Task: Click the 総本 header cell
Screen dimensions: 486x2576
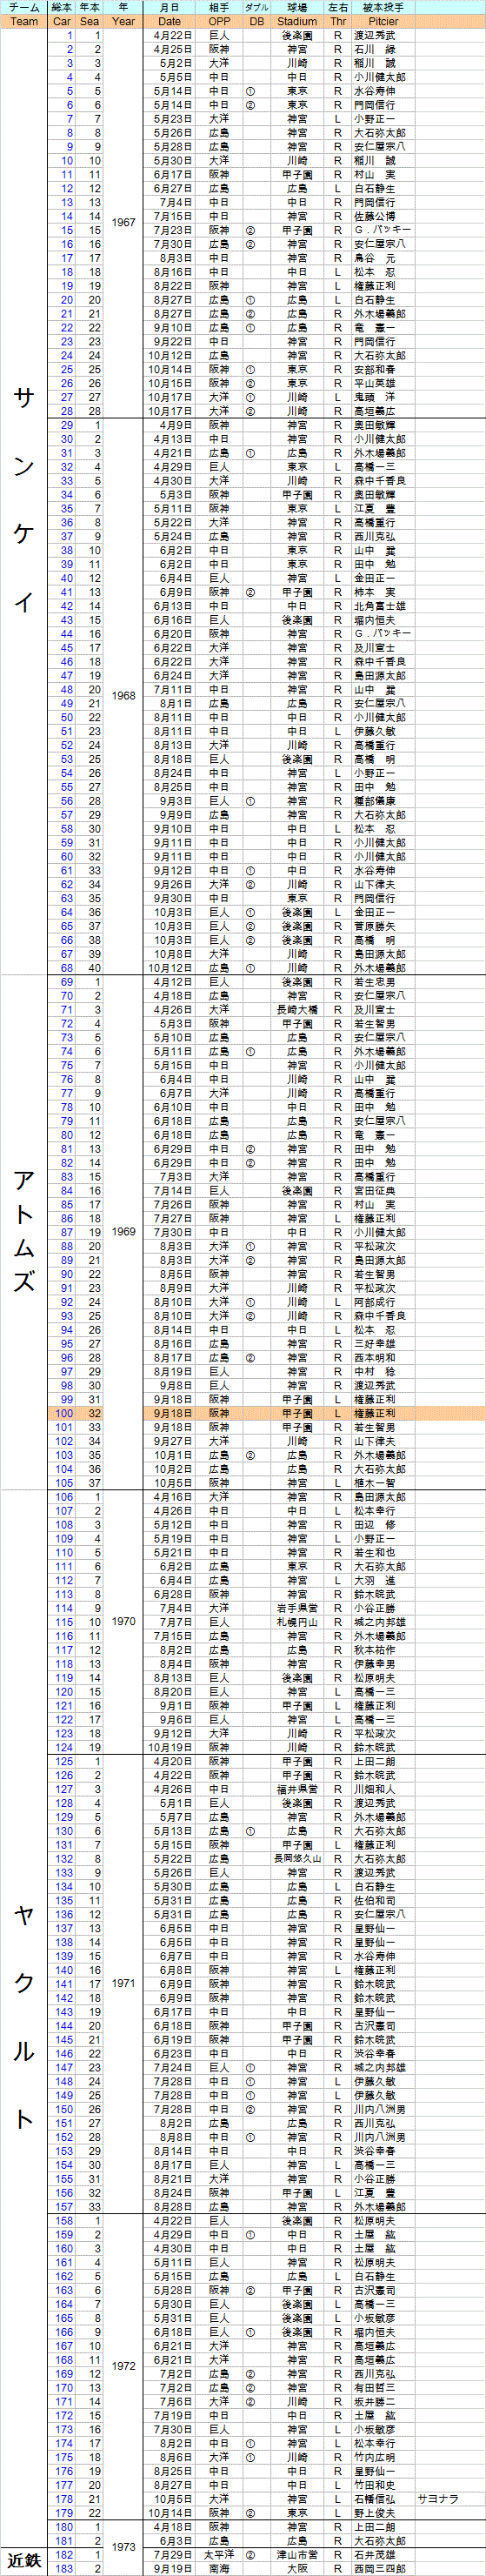Action: click(62, 7)
